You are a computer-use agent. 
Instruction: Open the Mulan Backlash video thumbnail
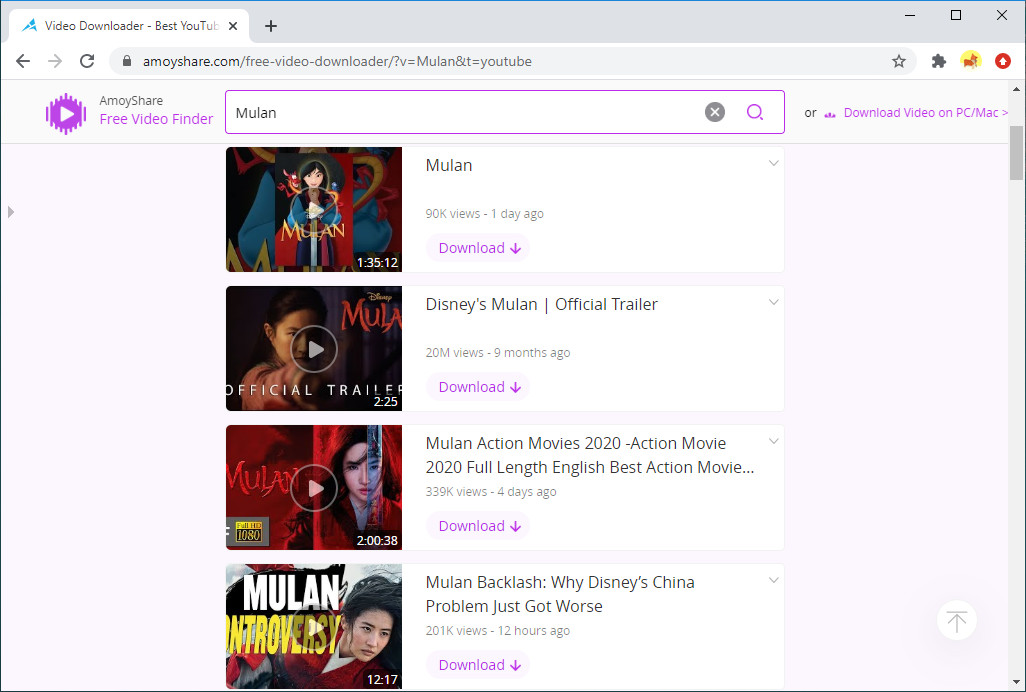coord(314,627)
